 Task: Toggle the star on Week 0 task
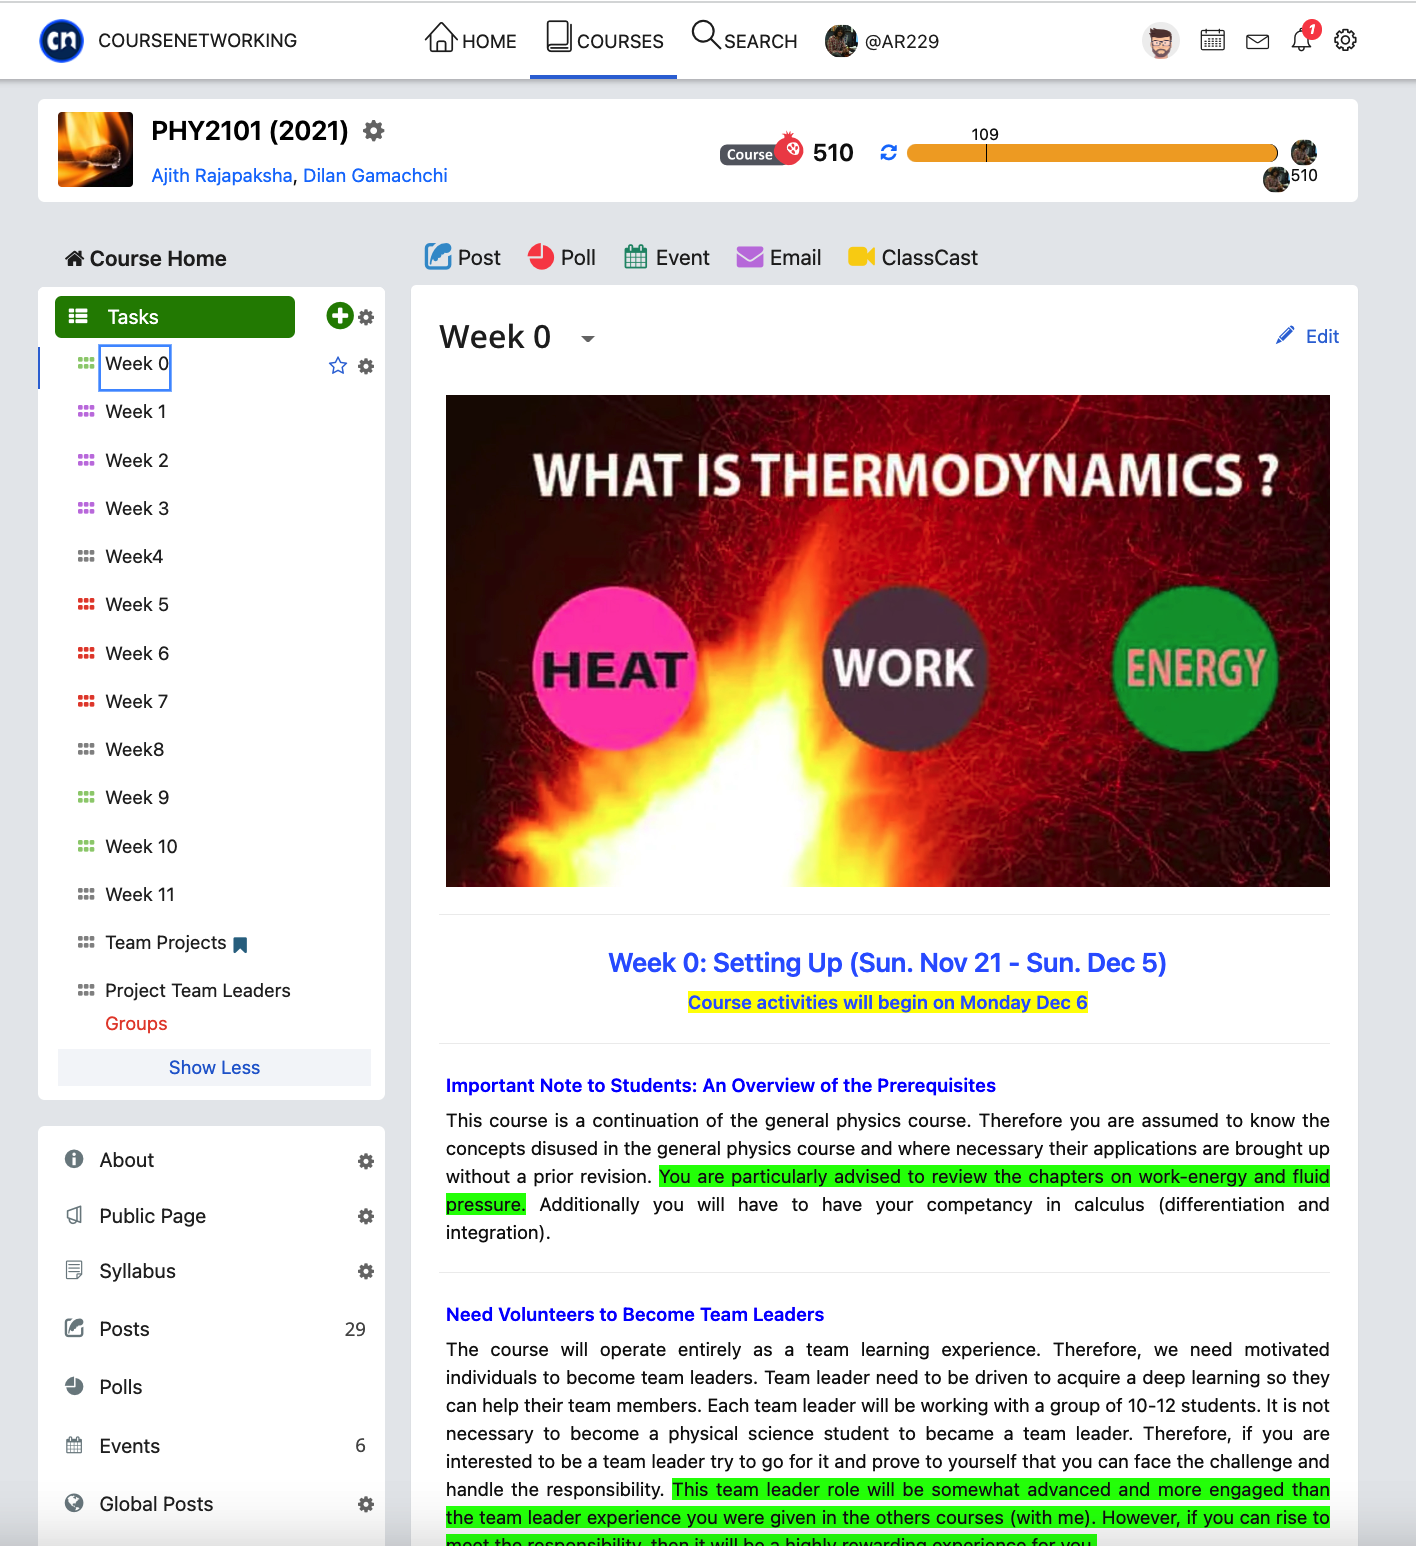click(338, 366)
